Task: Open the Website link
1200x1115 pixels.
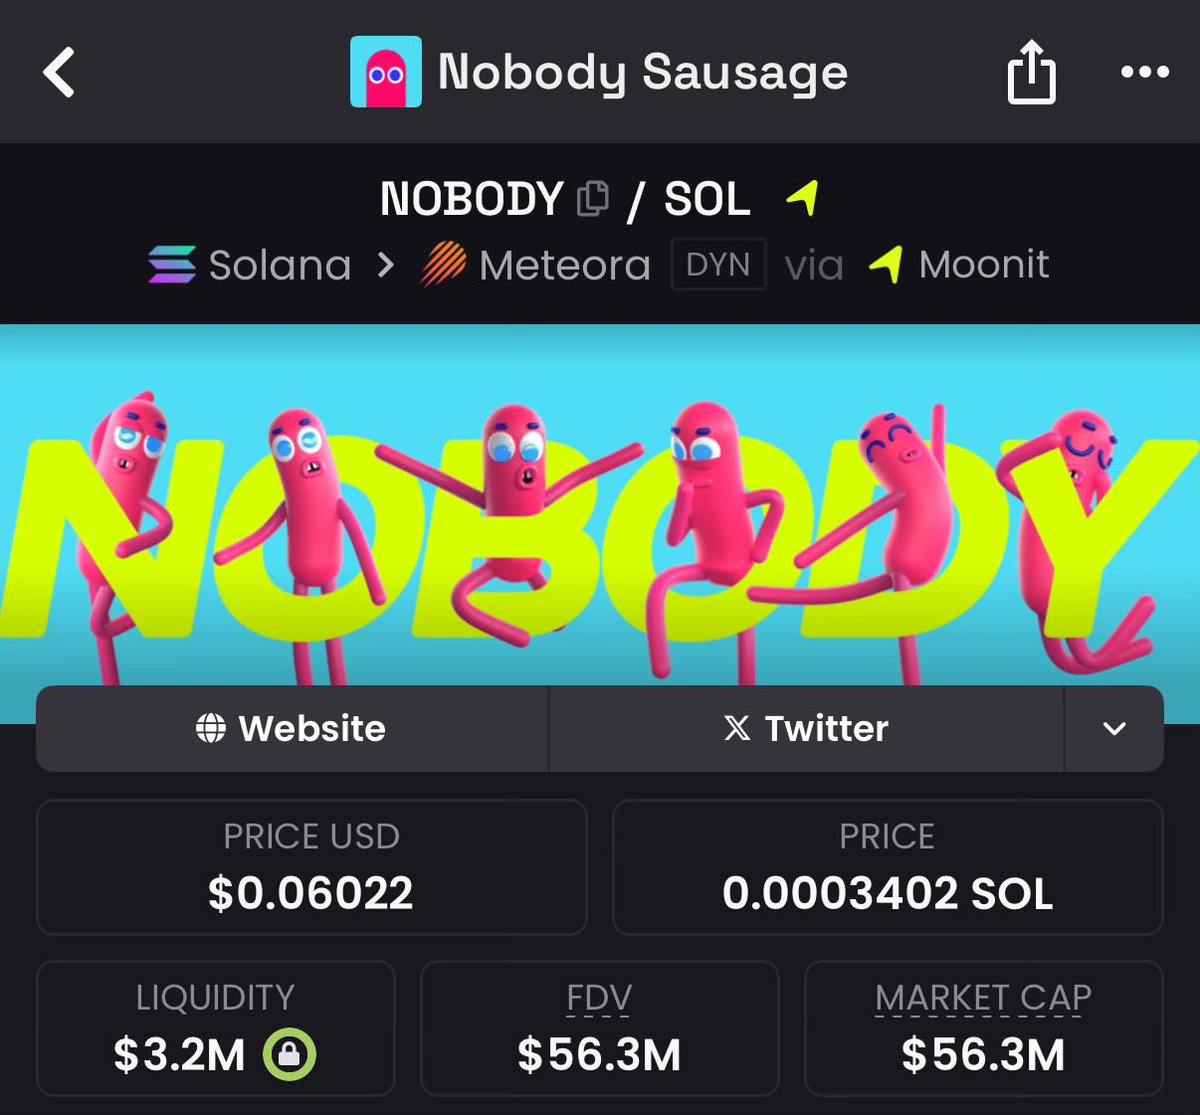Action: (292, 728)
